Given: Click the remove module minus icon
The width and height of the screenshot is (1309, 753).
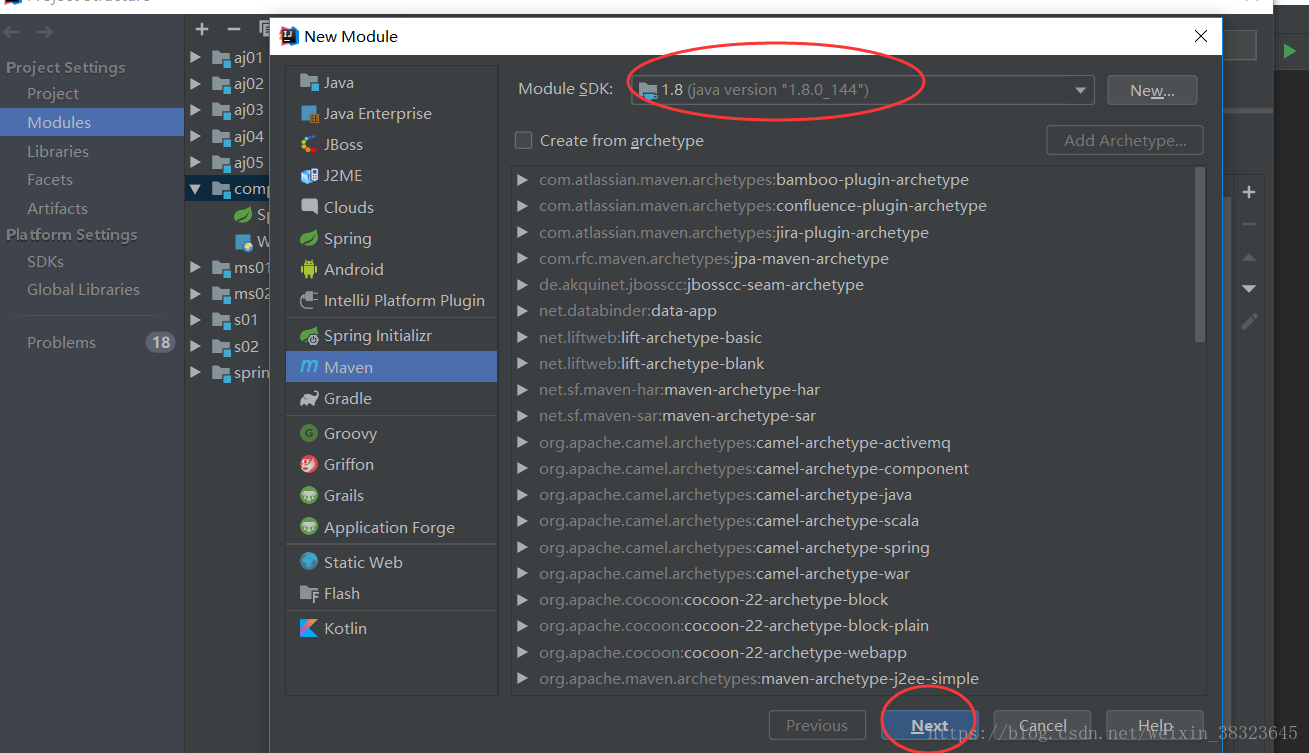Looking at the screenshot, I should pos(233,29).
